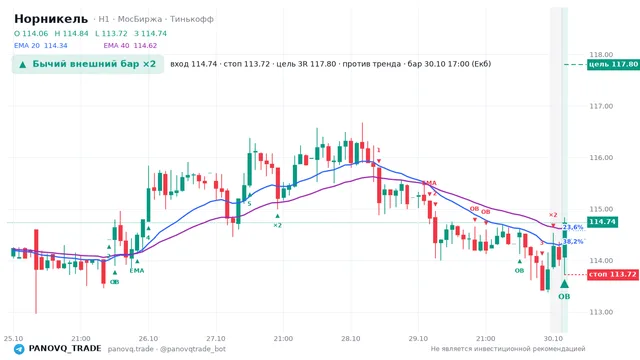This screenshot has width=640, height=360.
Task: Click the Telegram icon beside PANOVQ_TRADE
Action: click(19, 349)
